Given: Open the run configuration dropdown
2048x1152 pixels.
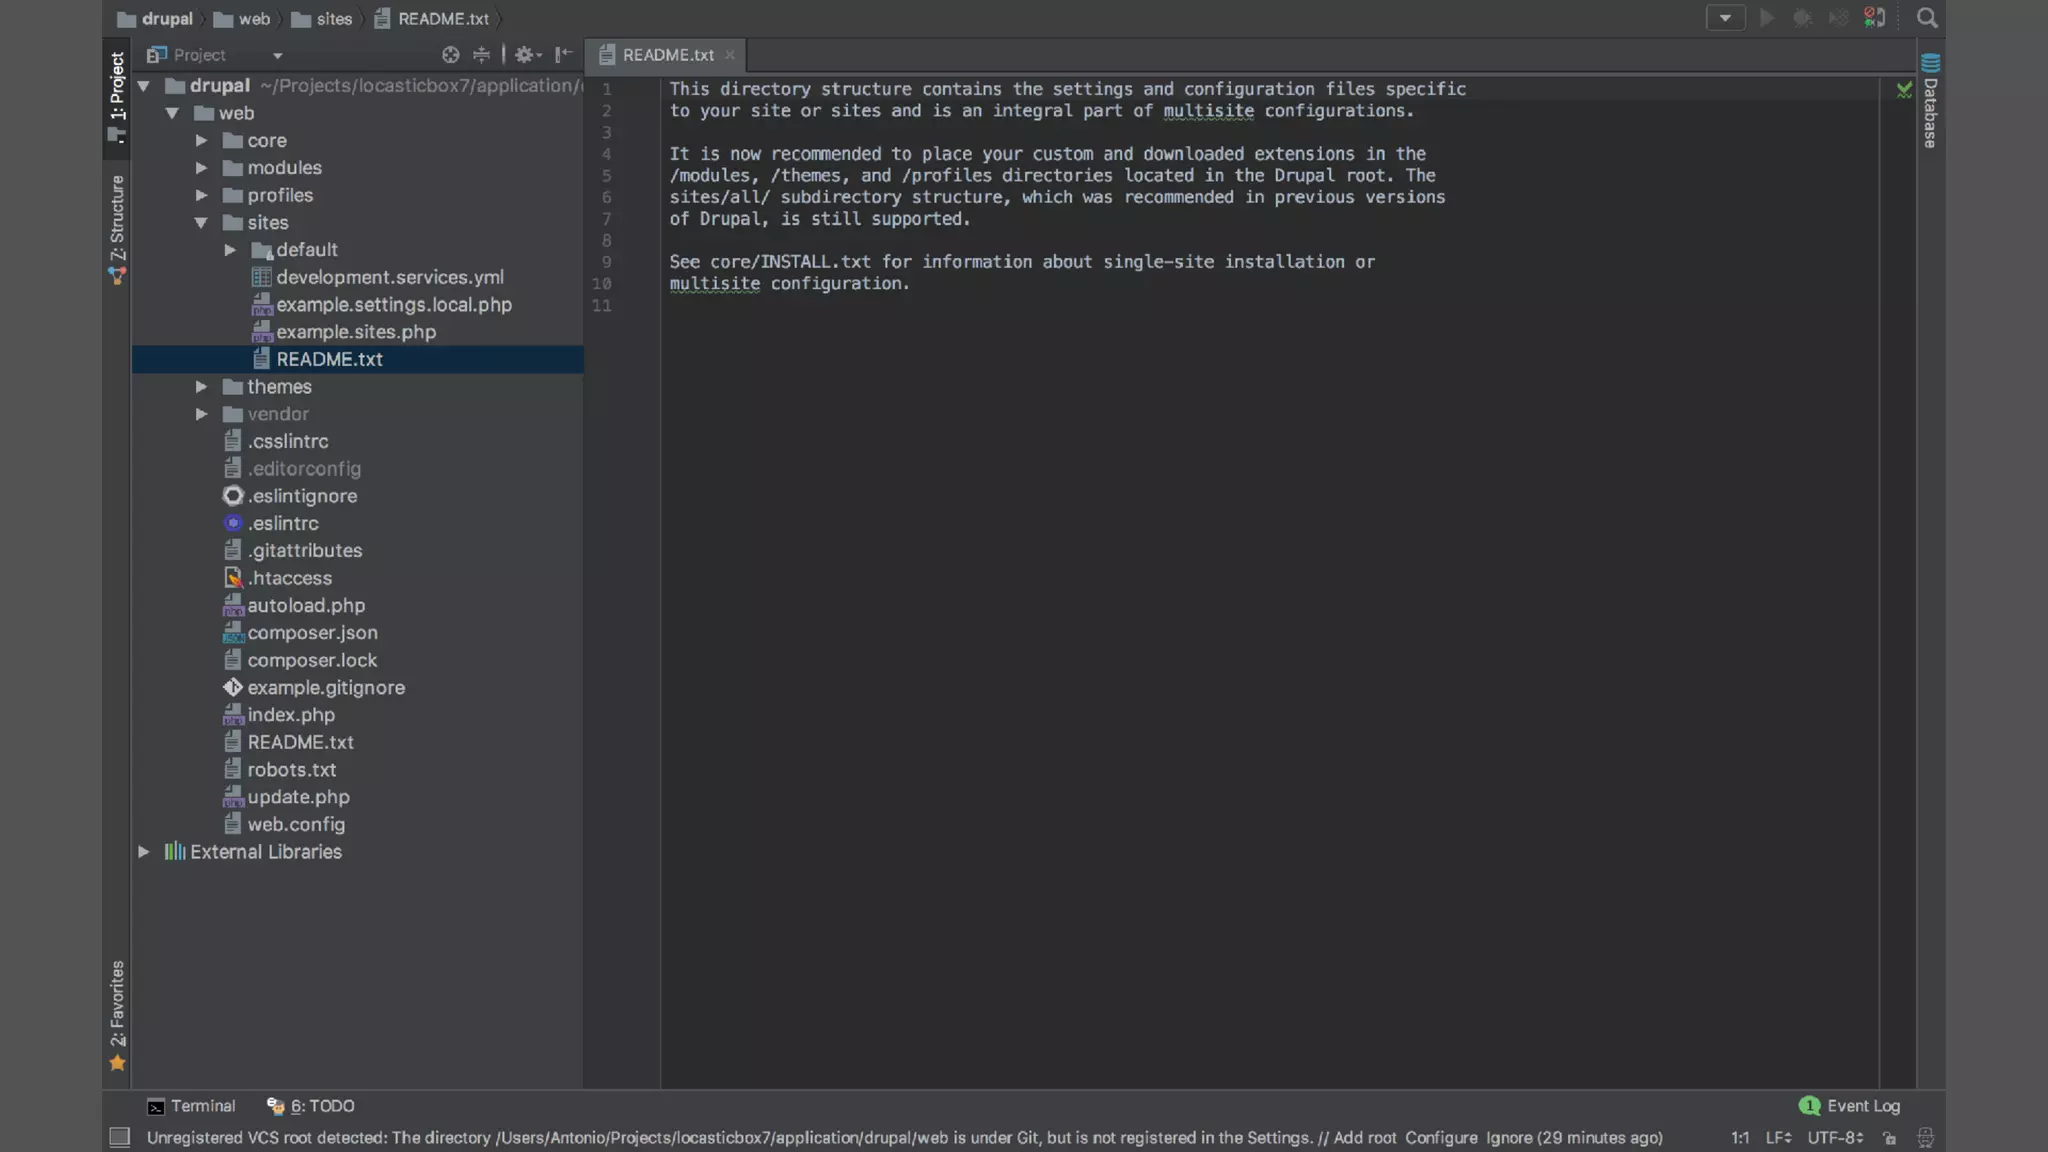Looking at the screenshot, I should click(1725, 18).
